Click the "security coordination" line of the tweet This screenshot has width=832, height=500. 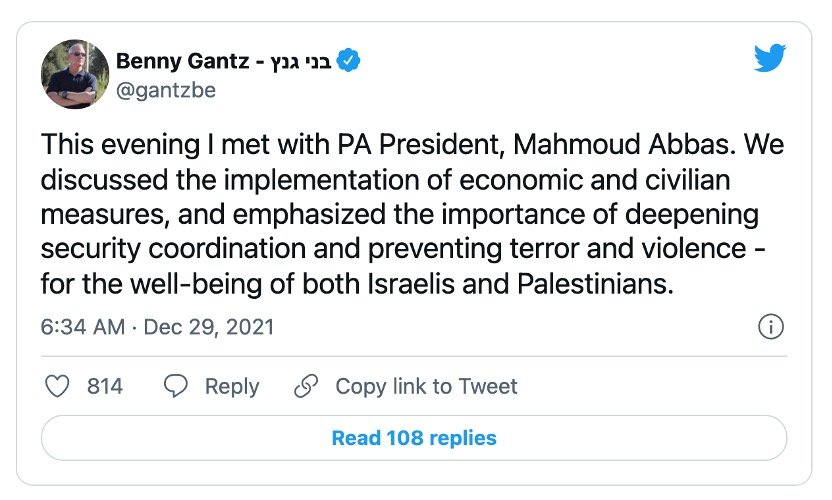(x=413, y=249)
